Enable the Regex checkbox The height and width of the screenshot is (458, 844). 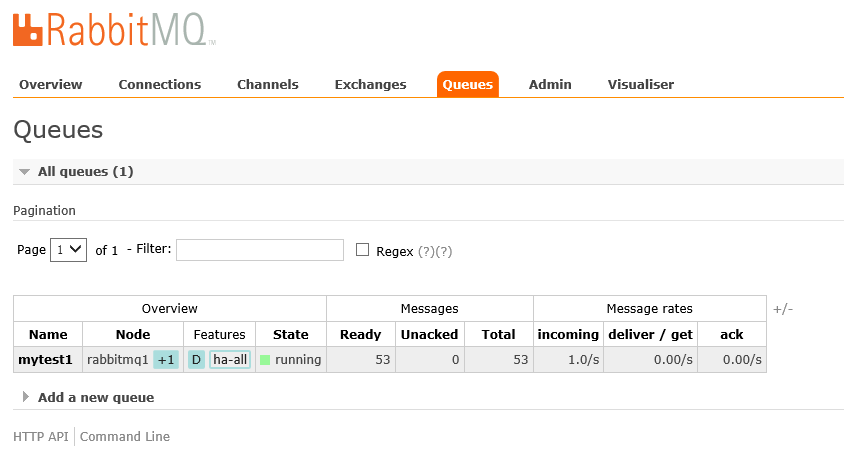[362, 250]
